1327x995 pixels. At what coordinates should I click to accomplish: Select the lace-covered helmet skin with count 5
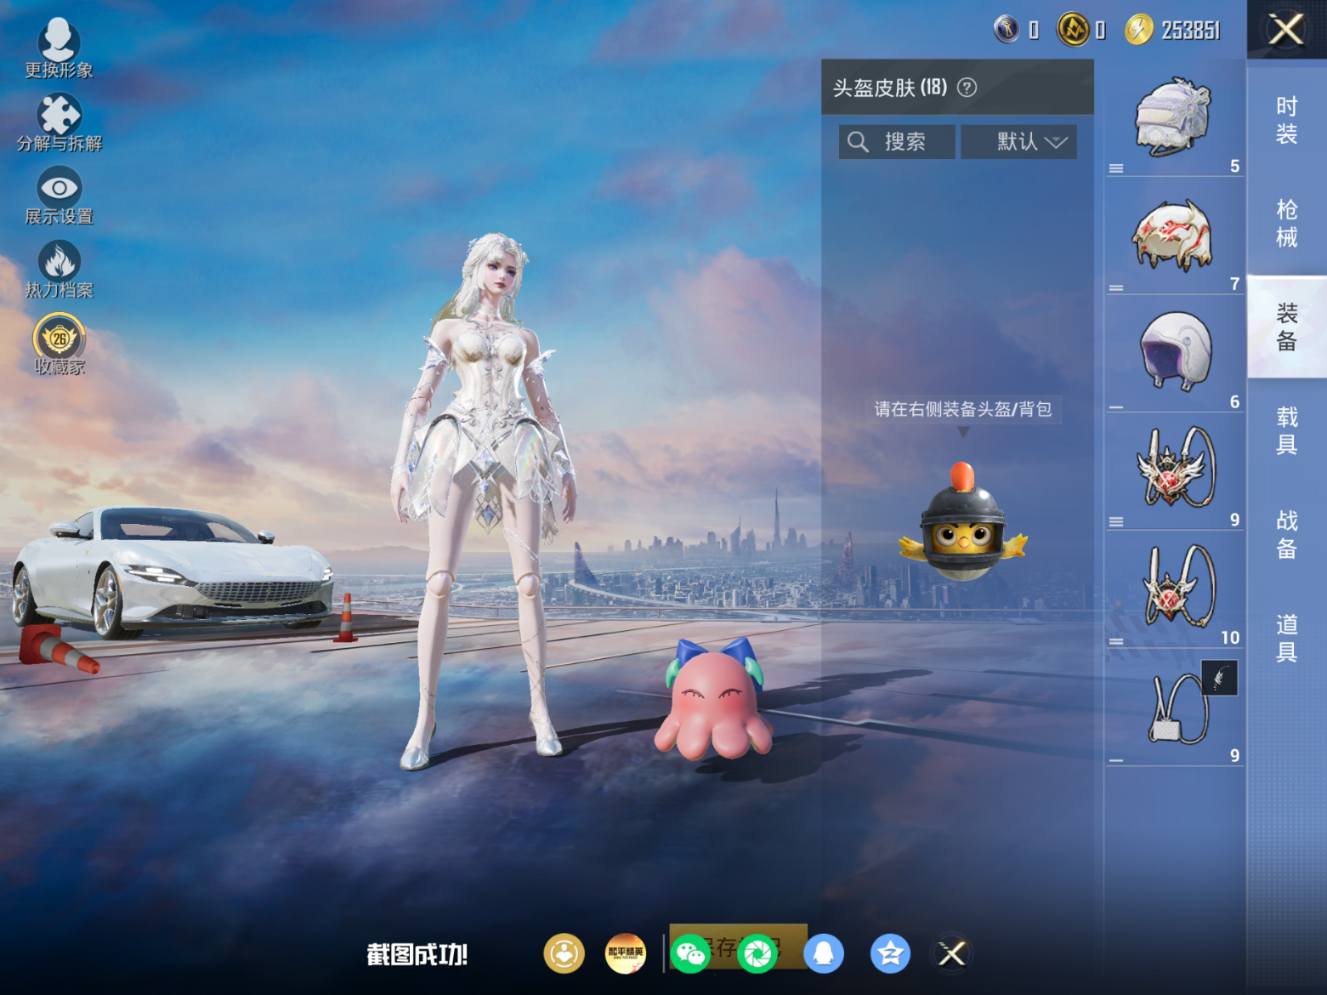[1174, 119]
